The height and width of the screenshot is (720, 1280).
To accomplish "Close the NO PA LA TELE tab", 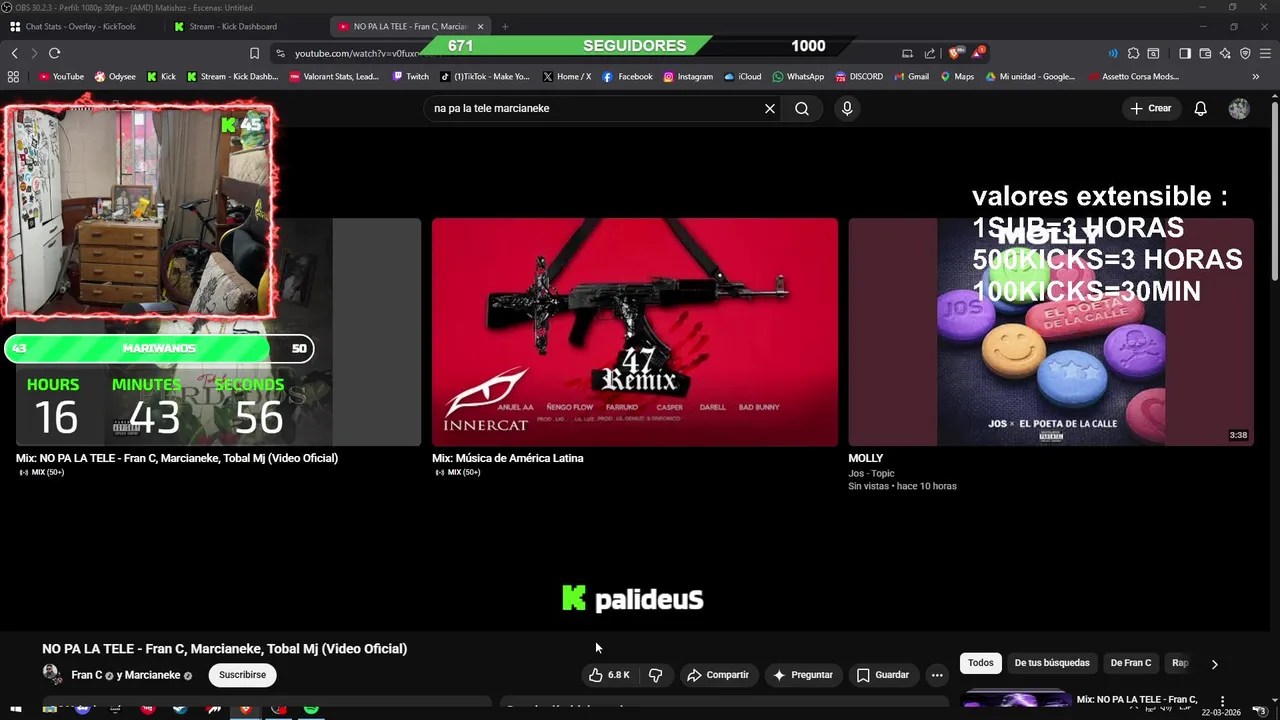I will pyautogui.click(x=480, y=26).
